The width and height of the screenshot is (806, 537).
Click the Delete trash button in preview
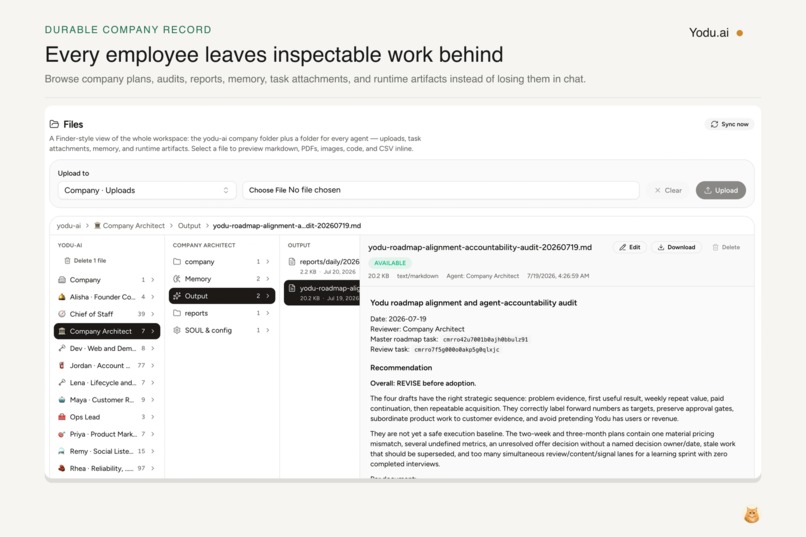tap(726, 247)
